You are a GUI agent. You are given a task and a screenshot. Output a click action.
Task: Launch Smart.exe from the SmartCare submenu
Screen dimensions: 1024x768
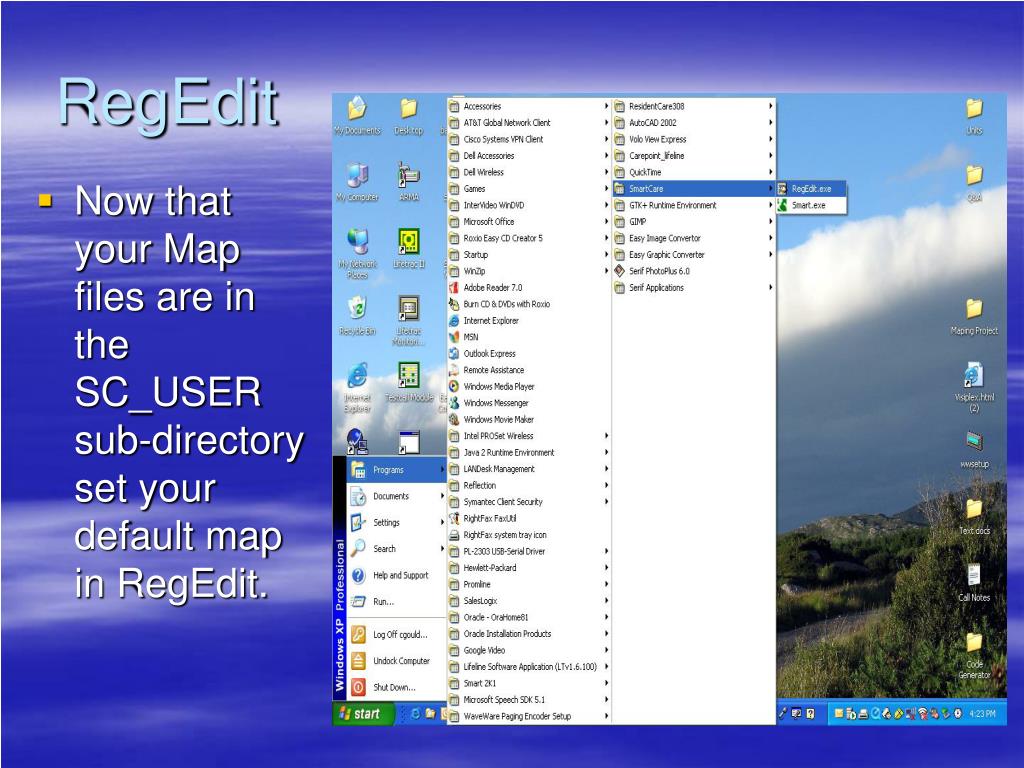click(x=811, y=205)
